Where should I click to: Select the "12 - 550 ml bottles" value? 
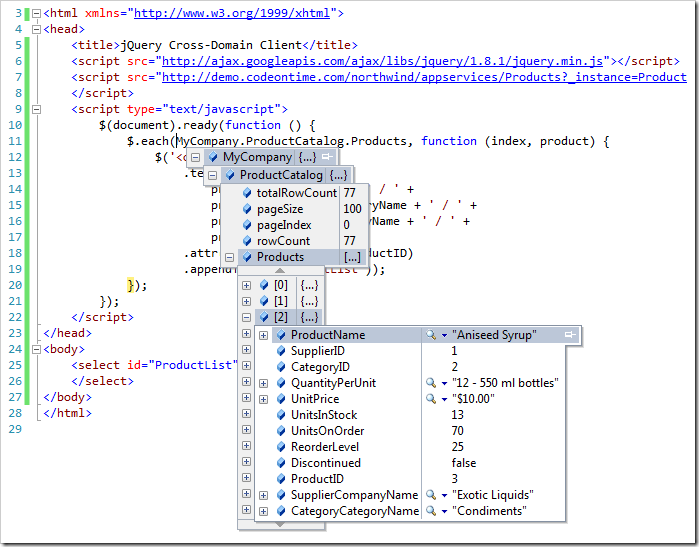[505, 383]
